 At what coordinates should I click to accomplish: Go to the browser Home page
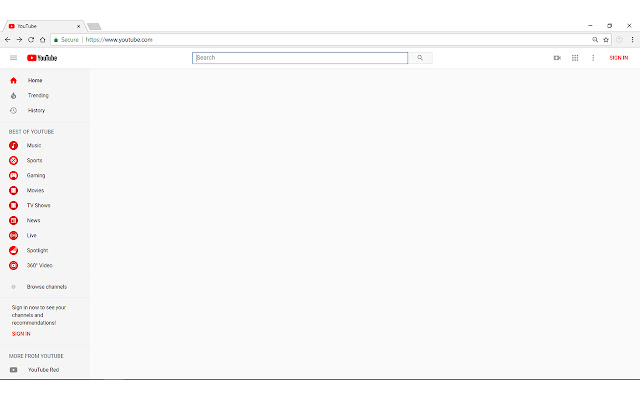tap(42, 40)
